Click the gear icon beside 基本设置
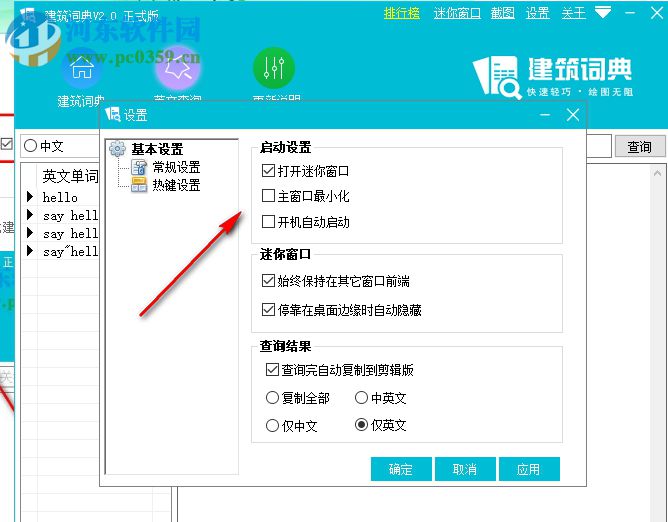This screenshot has width=668, height=522. tap(117, 149)
